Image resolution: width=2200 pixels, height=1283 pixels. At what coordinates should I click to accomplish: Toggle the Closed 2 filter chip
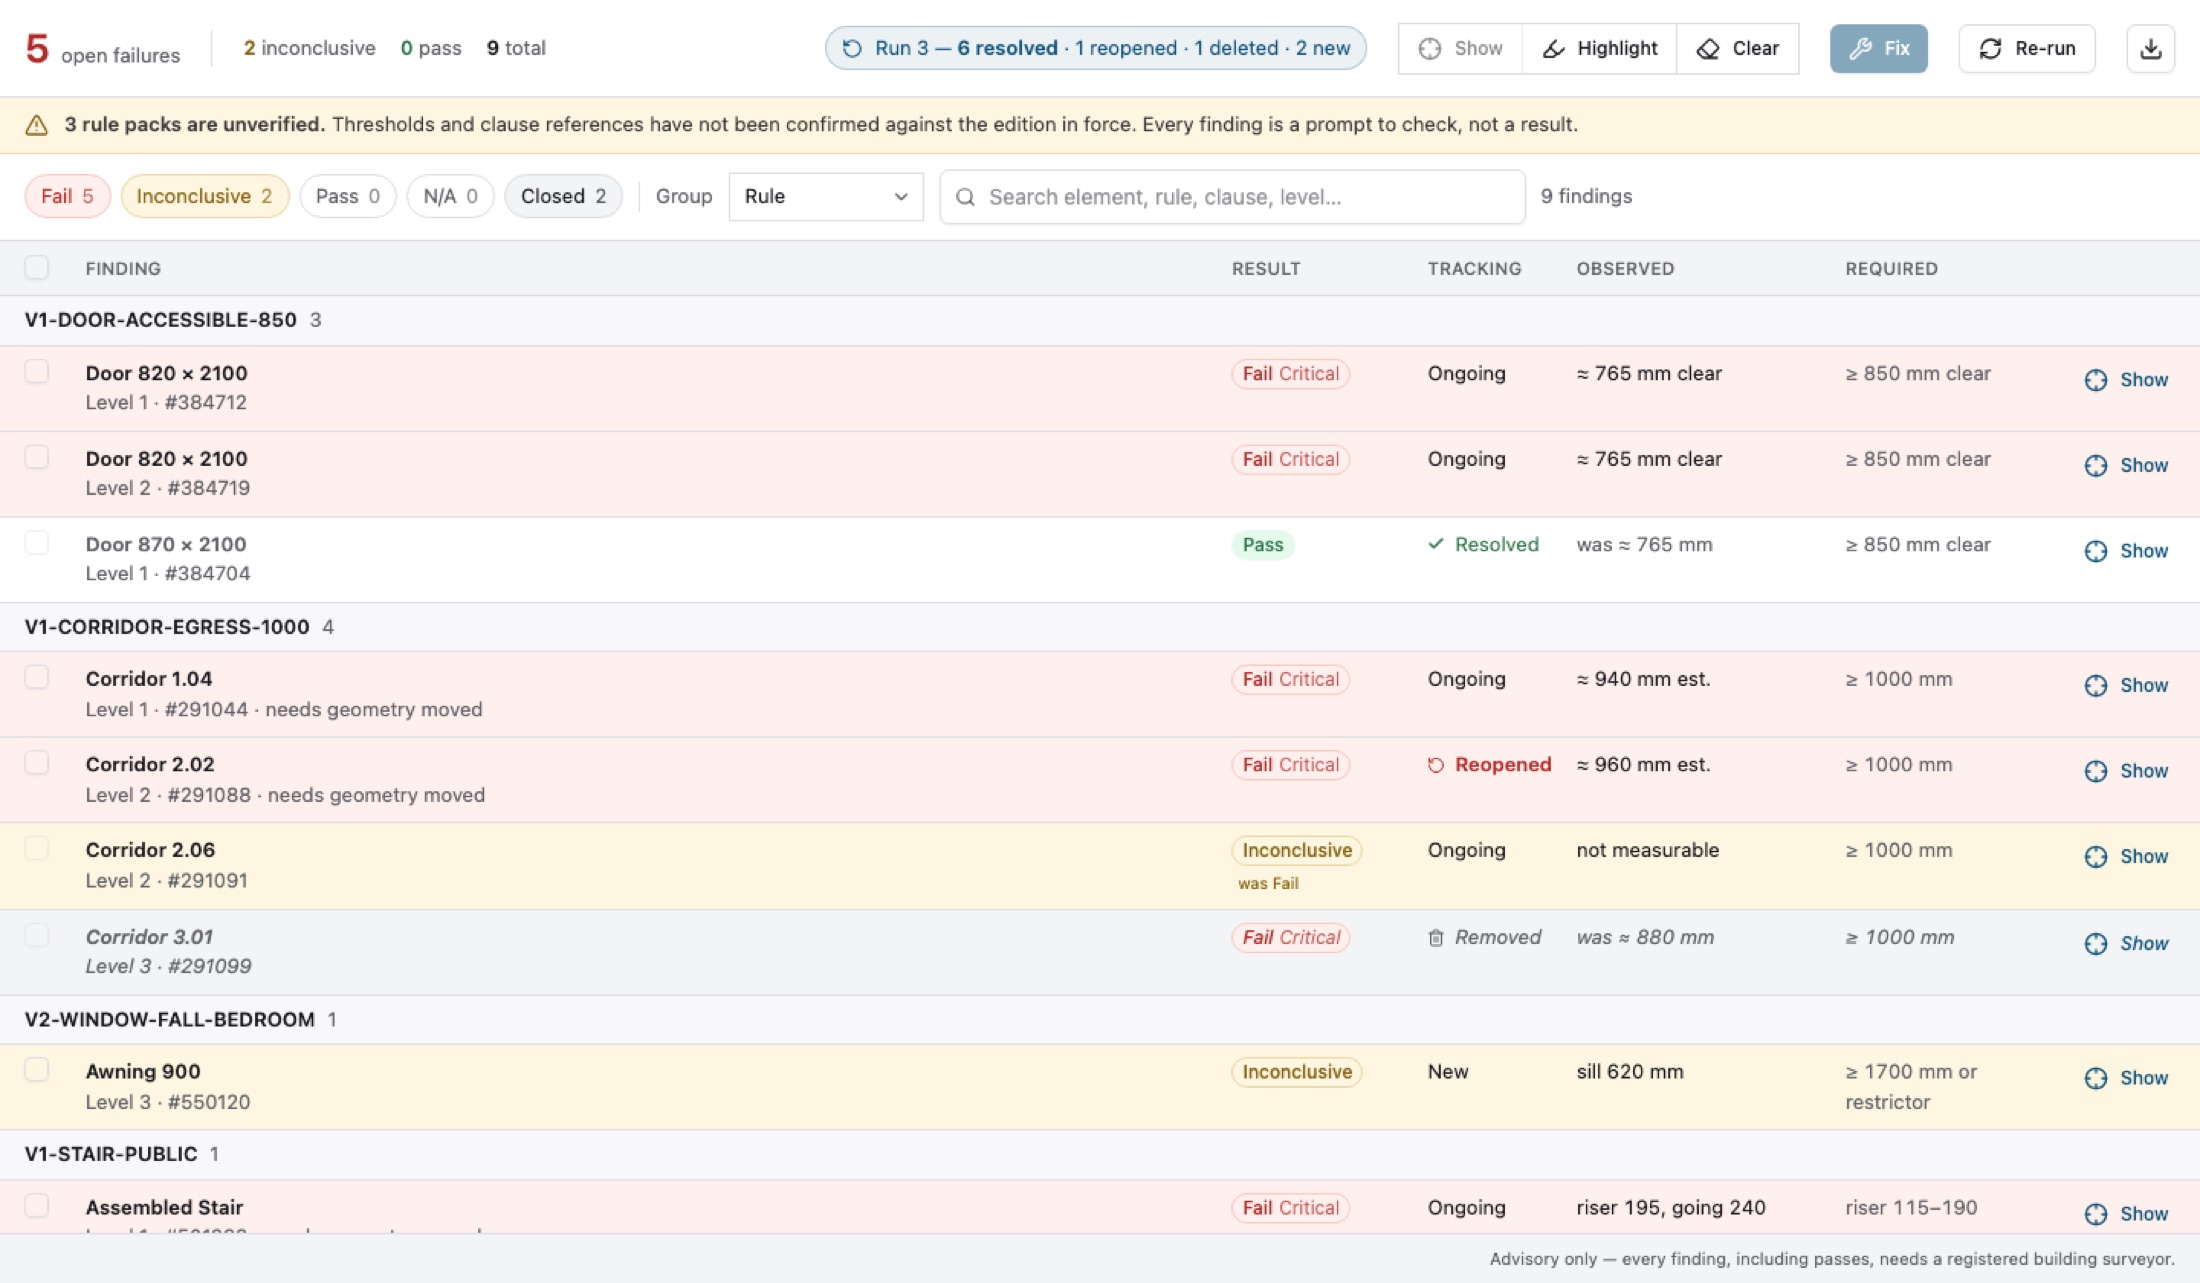click(563, 196)
